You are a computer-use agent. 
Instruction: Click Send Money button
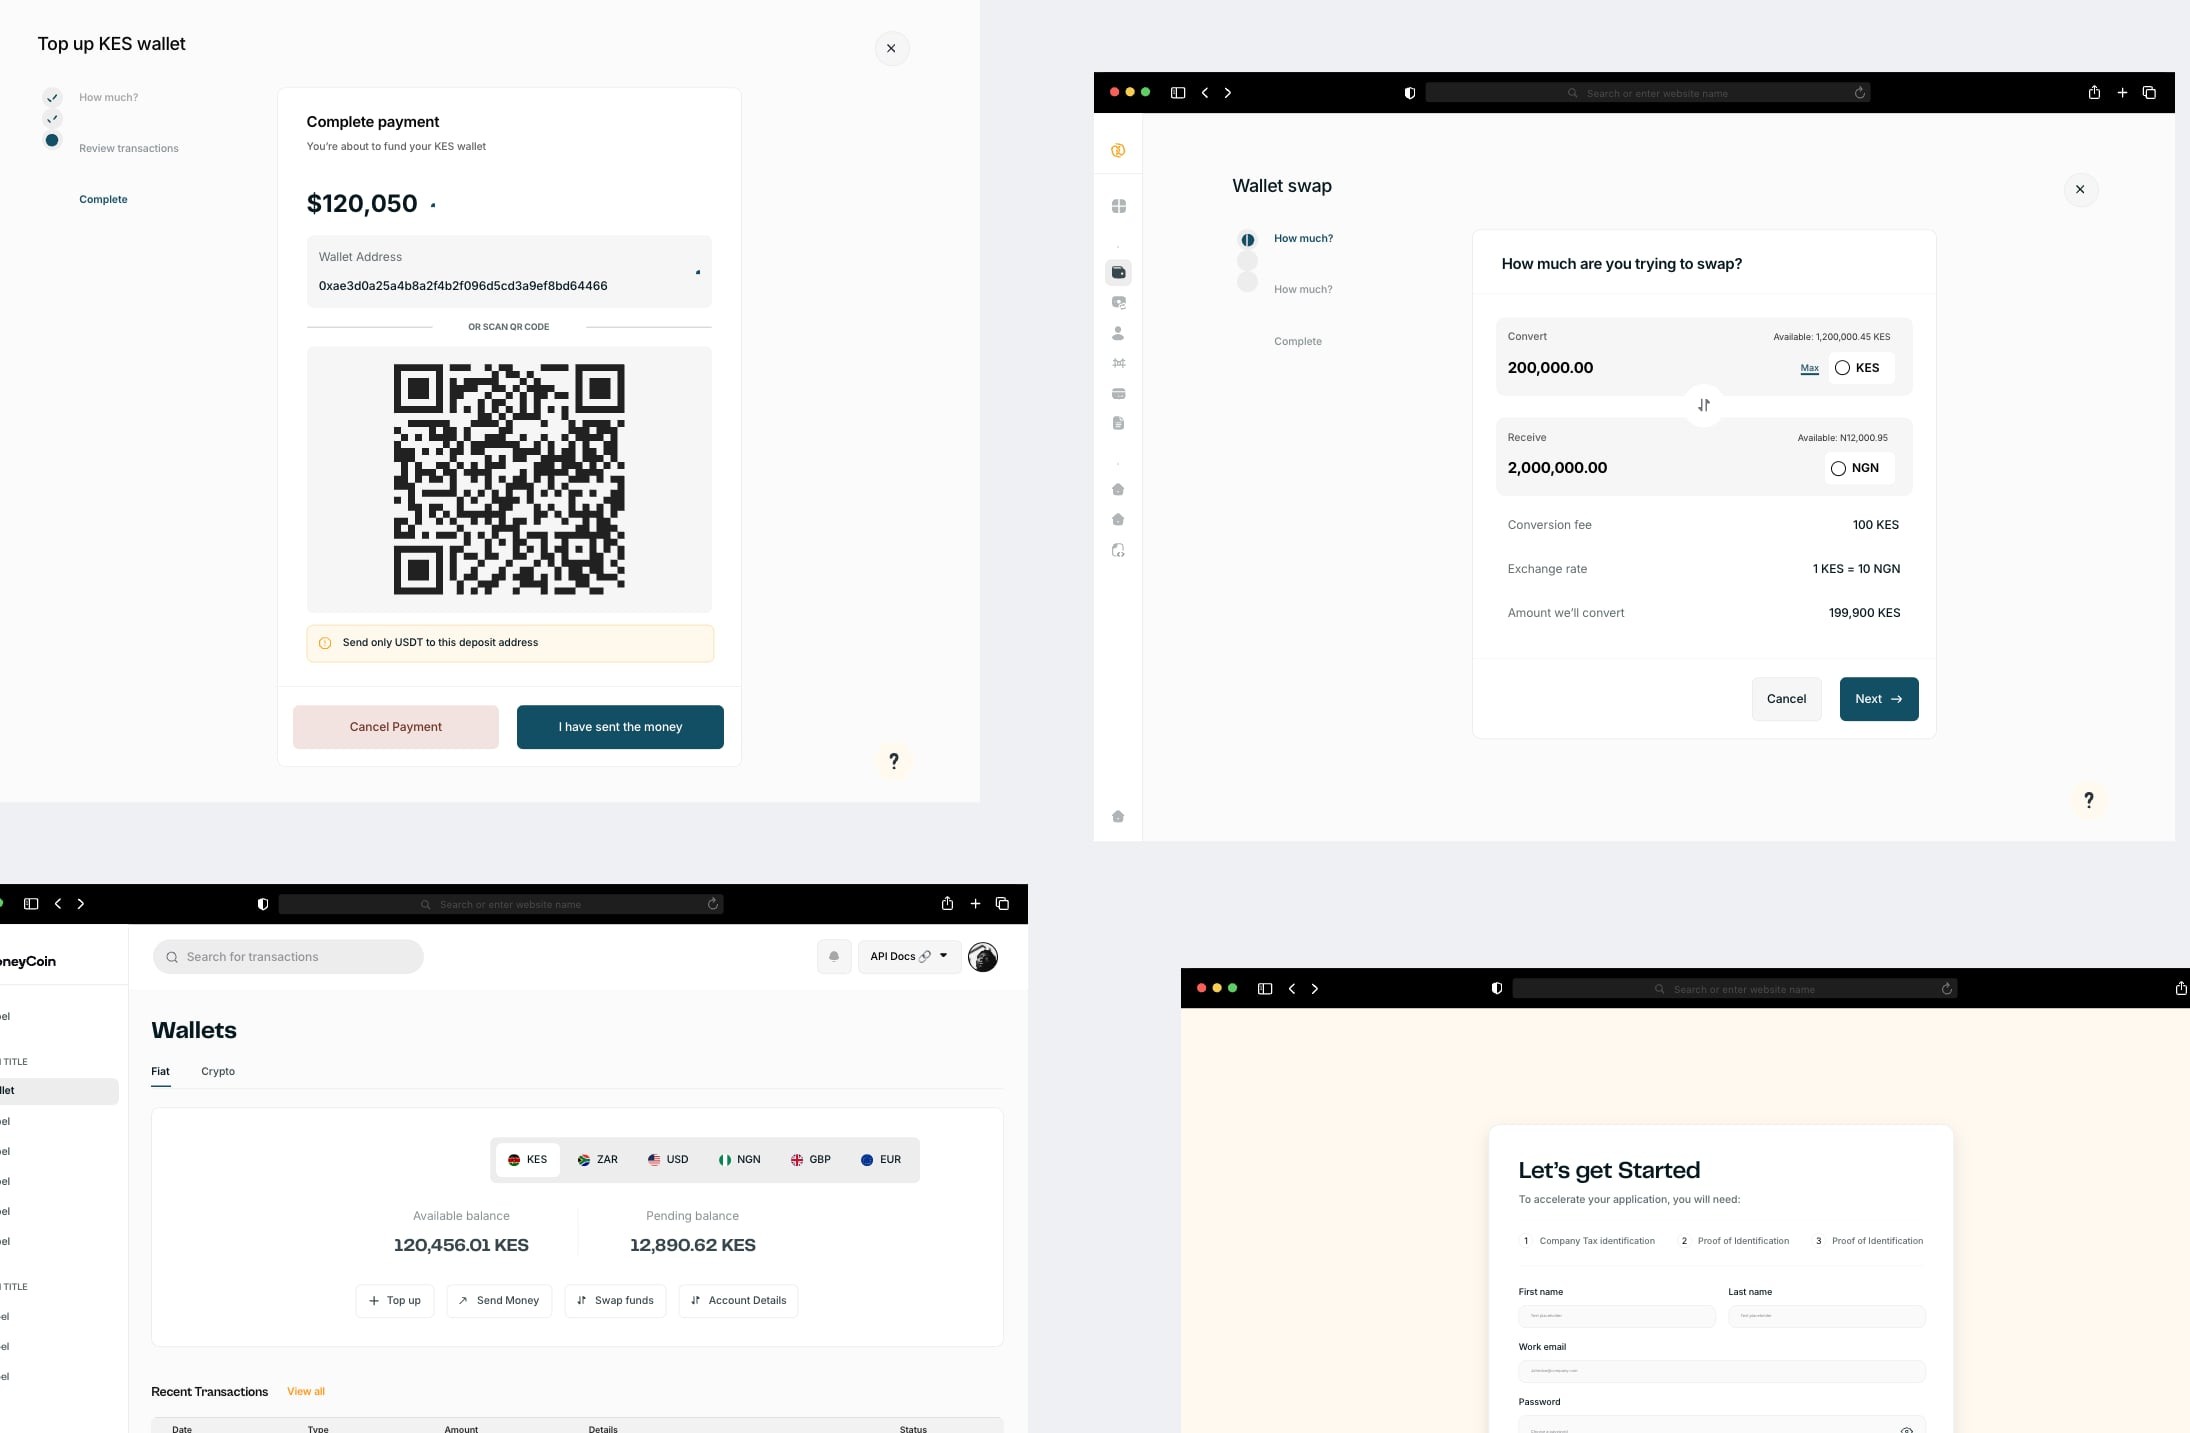[x=499, y=1301]
